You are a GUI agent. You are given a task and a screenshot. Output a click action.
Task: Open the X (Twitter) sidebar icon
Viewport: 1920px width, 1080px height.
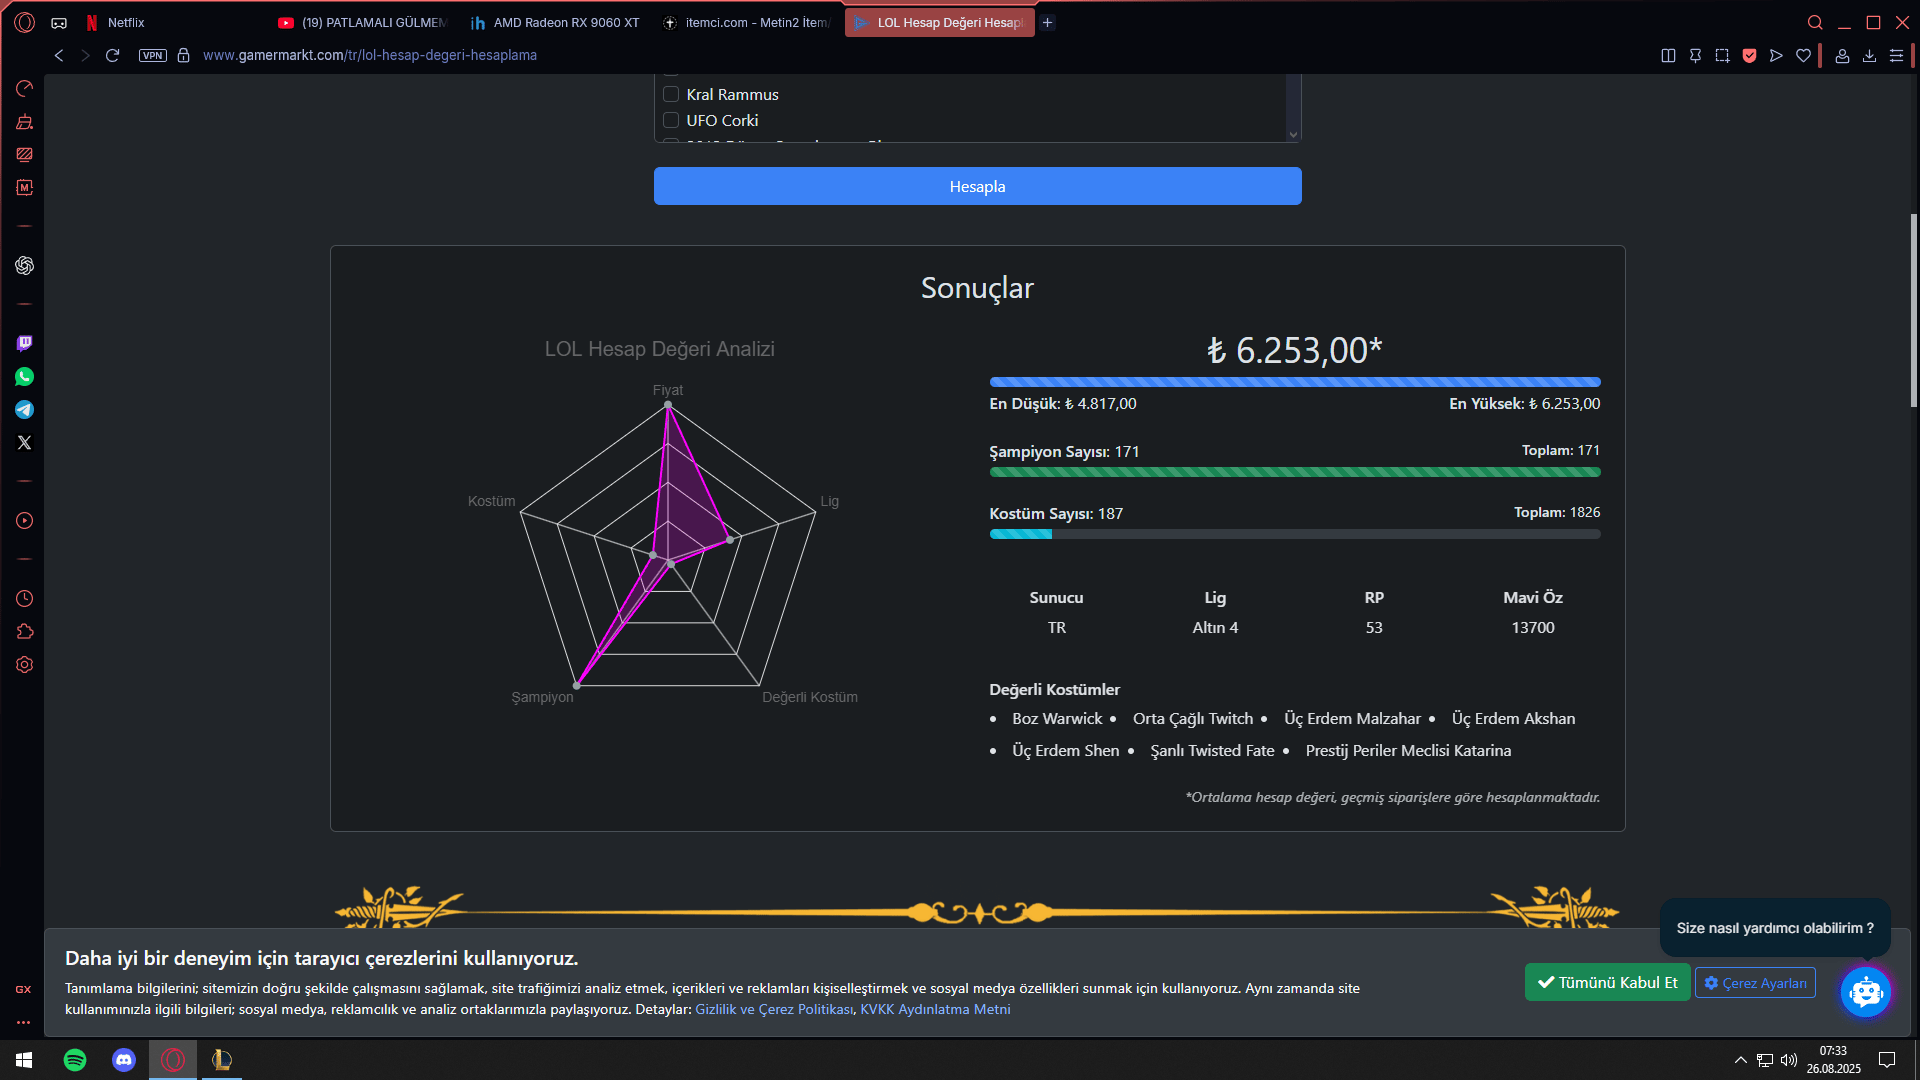[24, 443]
